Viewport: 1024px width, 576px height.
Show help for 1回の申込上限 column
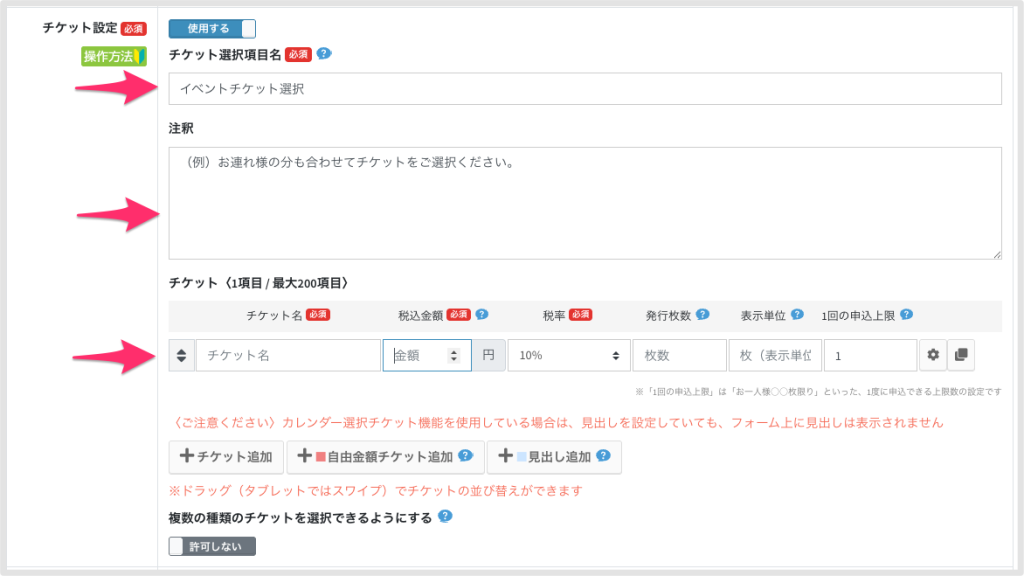906,315
